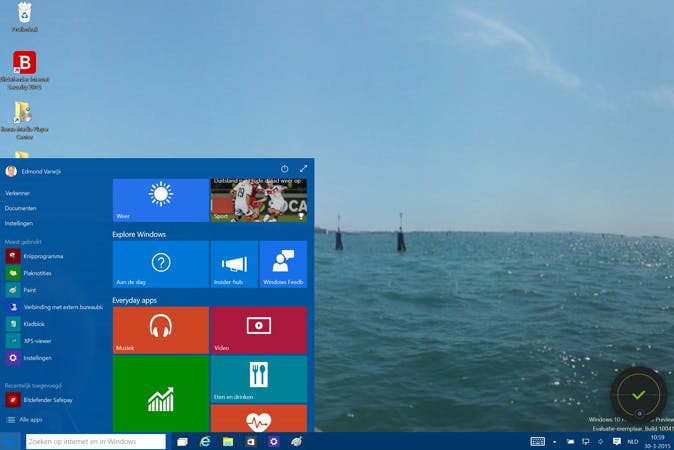Open the Insider-hub megaphone tile
The width and height of the screenshot is (674, 450).
coord(234,264)
